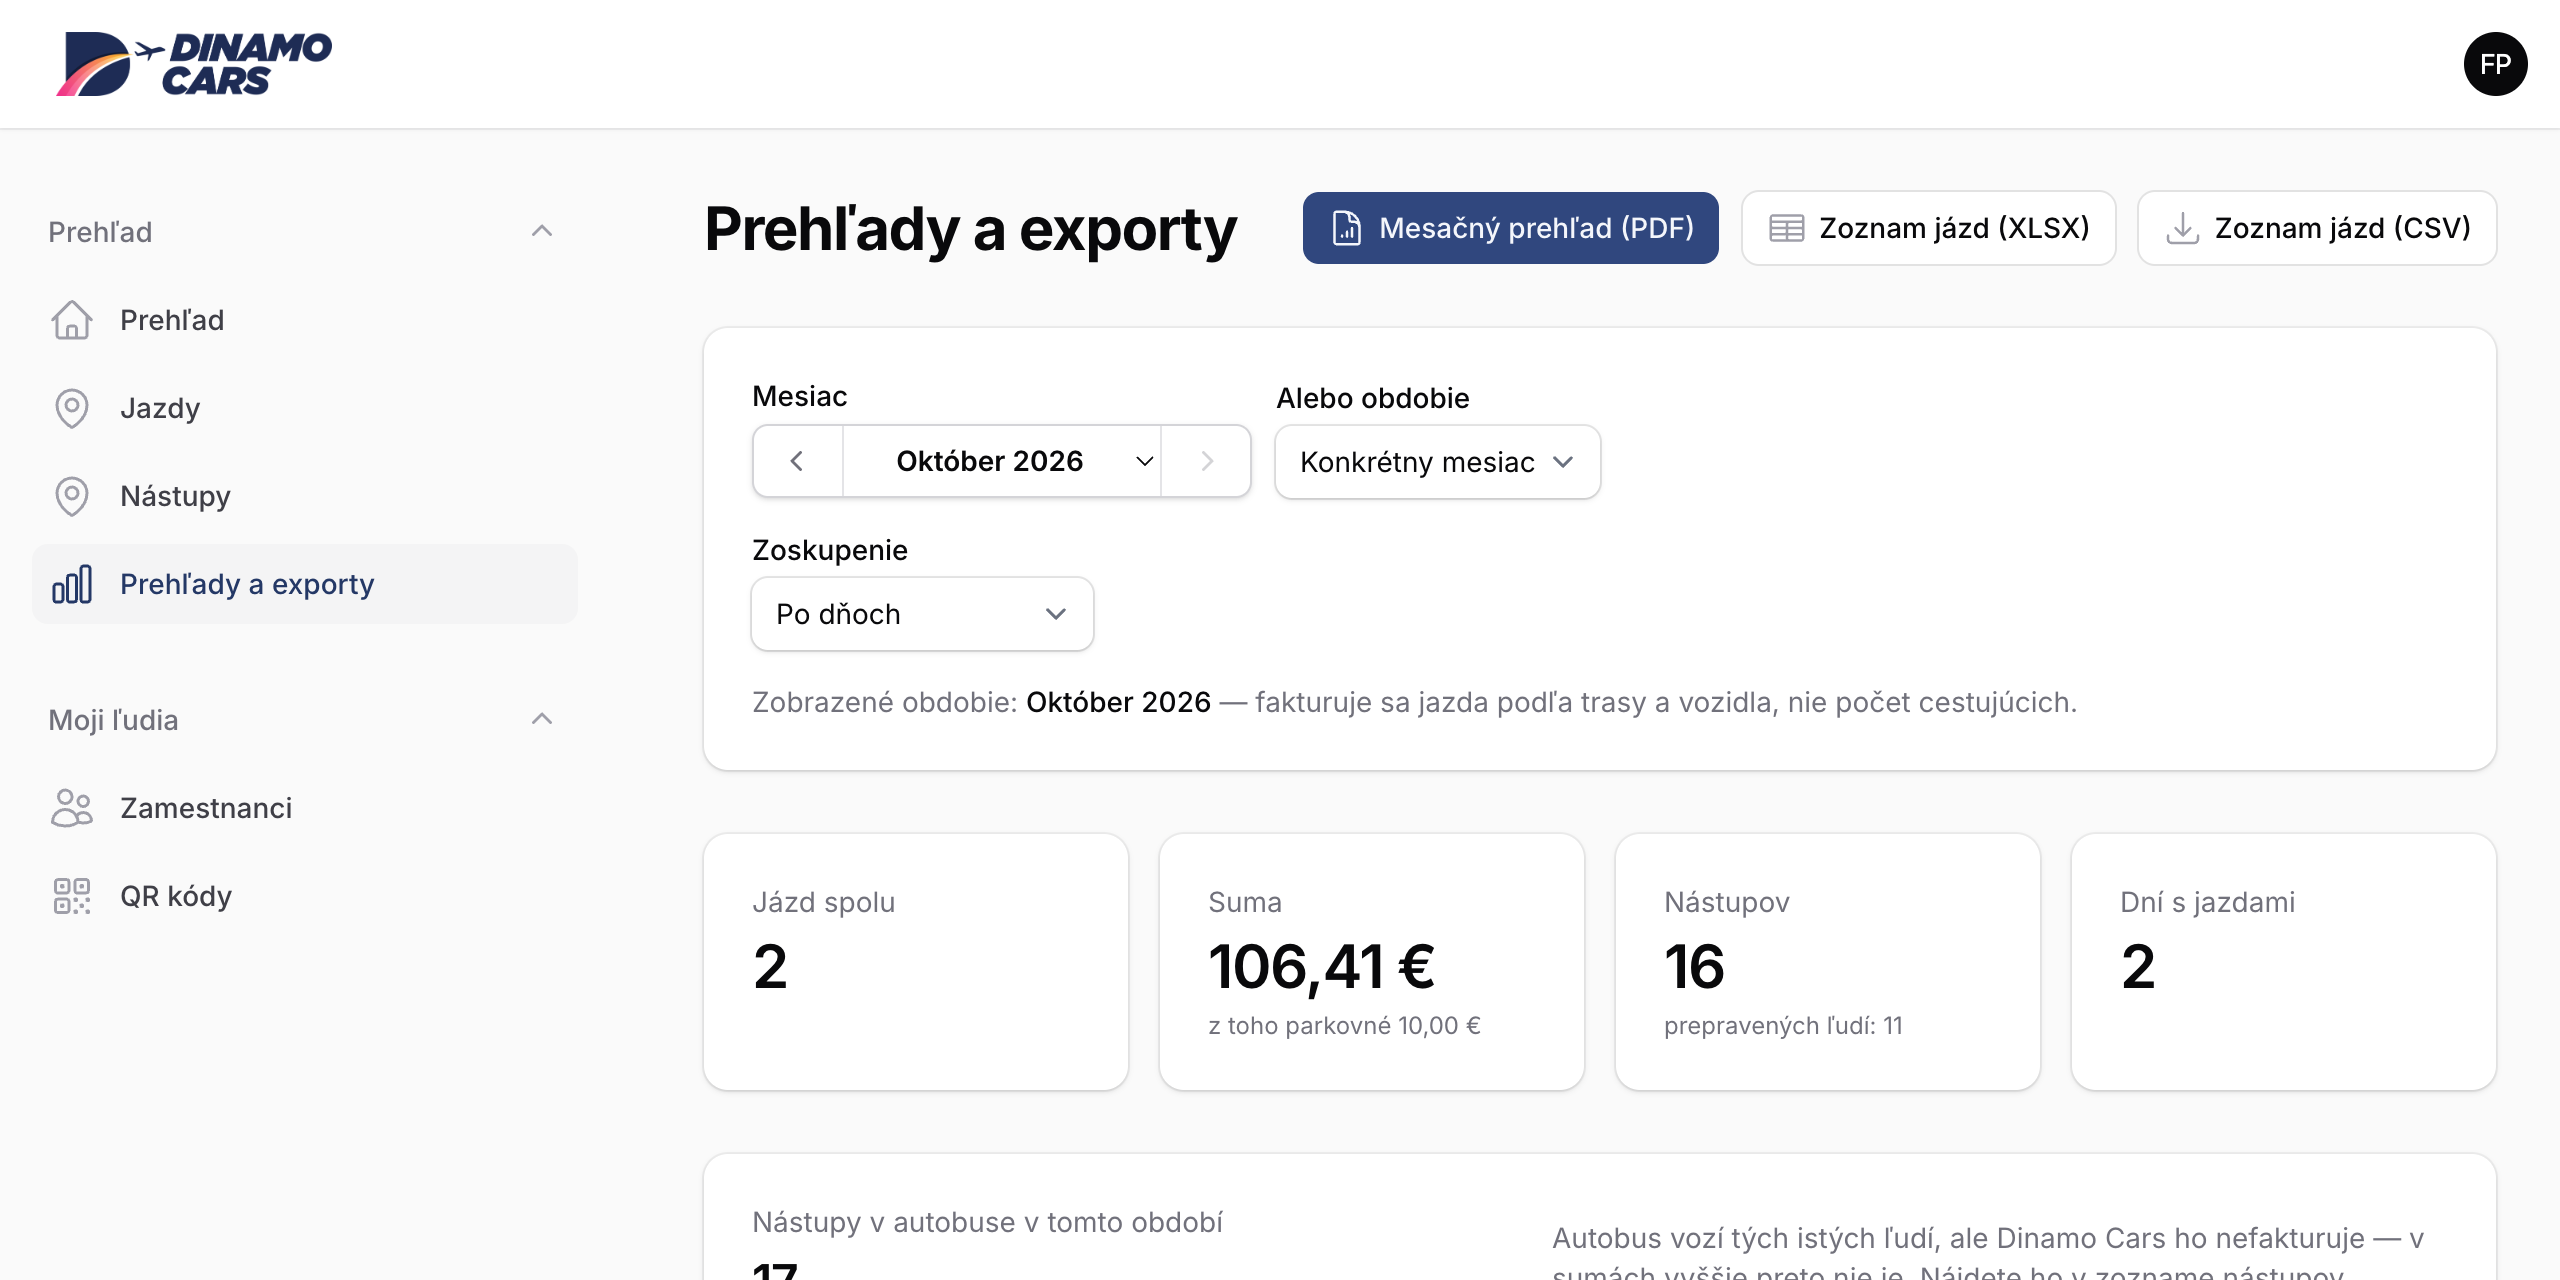Viewport: 2560px width, 1280px height.
Task: Click the Zobrazené obdobie description text
Action: click(1414, 702)
